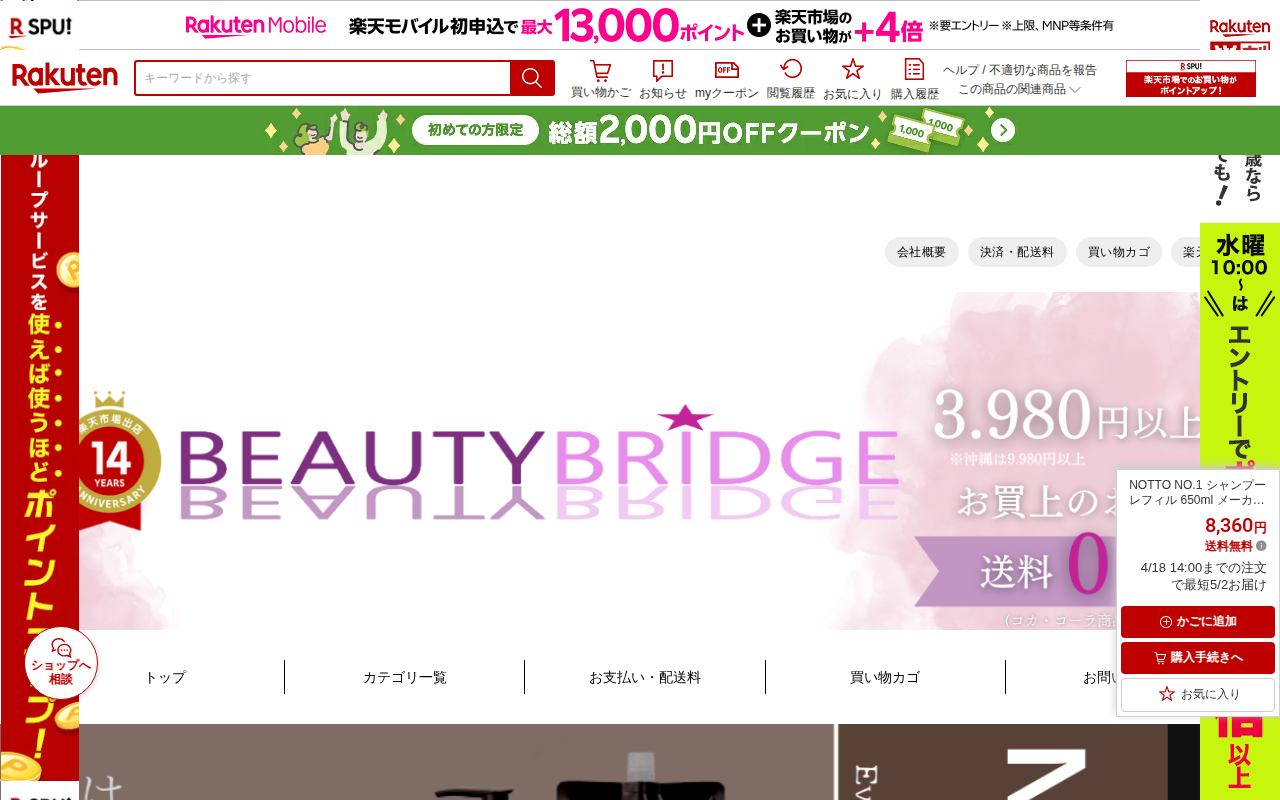Select the お支払い・配送料 navigation tab
The height and width of the screenshot is (800, 1280).
click(x=645, y=677)
